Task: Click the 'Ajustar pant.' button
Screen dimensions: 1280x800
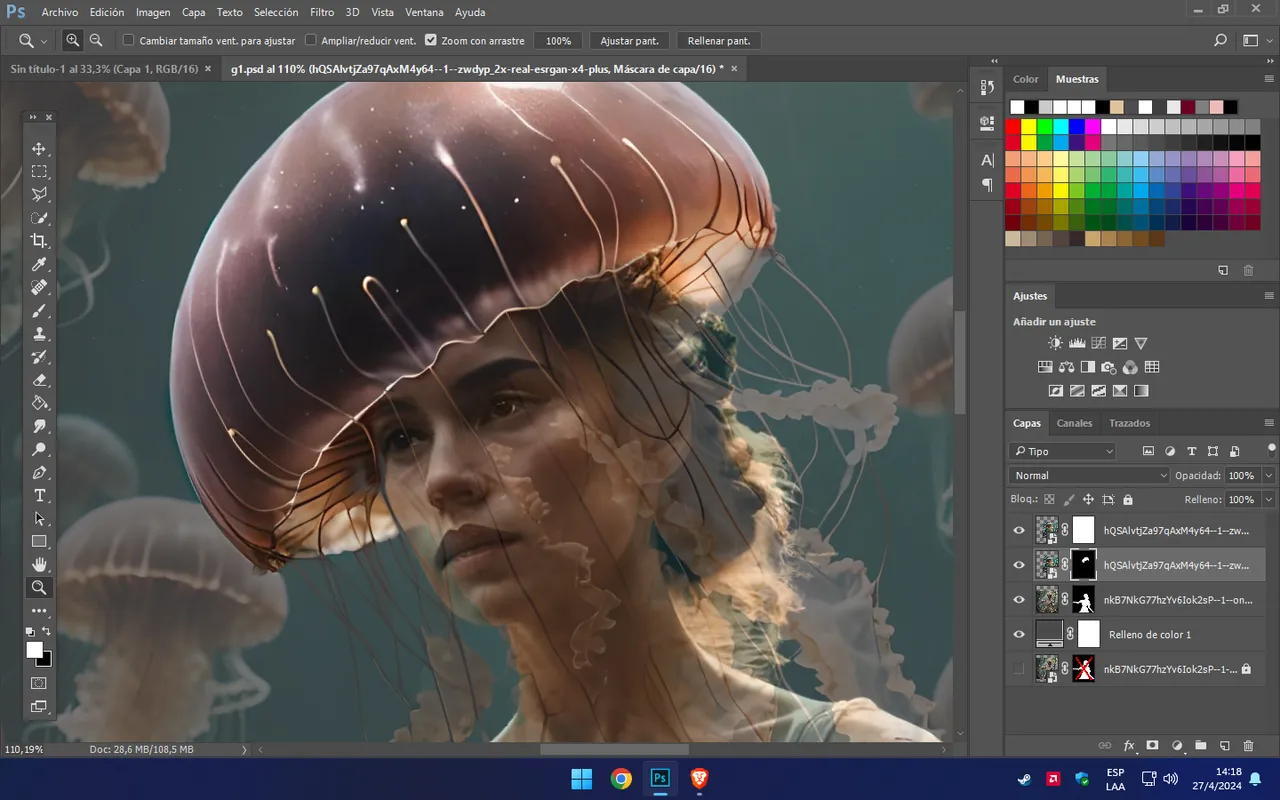Action: (630, 41)
